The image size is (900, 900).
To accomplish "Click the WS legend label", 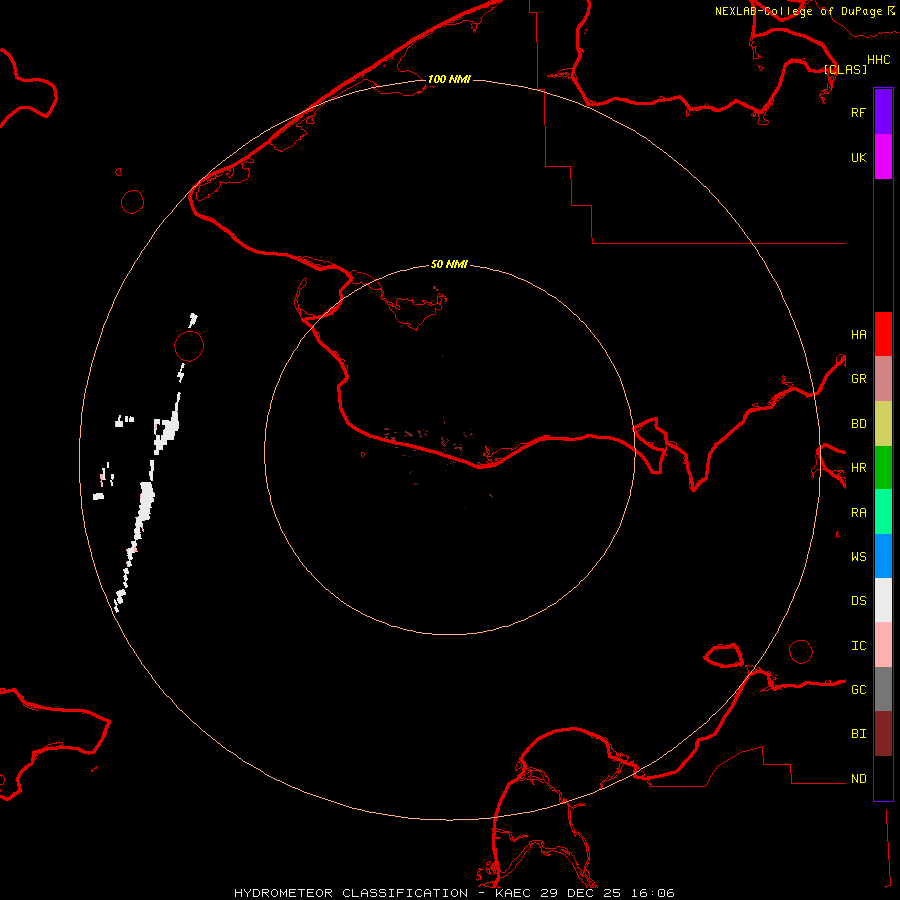I will tap(858, 556).
